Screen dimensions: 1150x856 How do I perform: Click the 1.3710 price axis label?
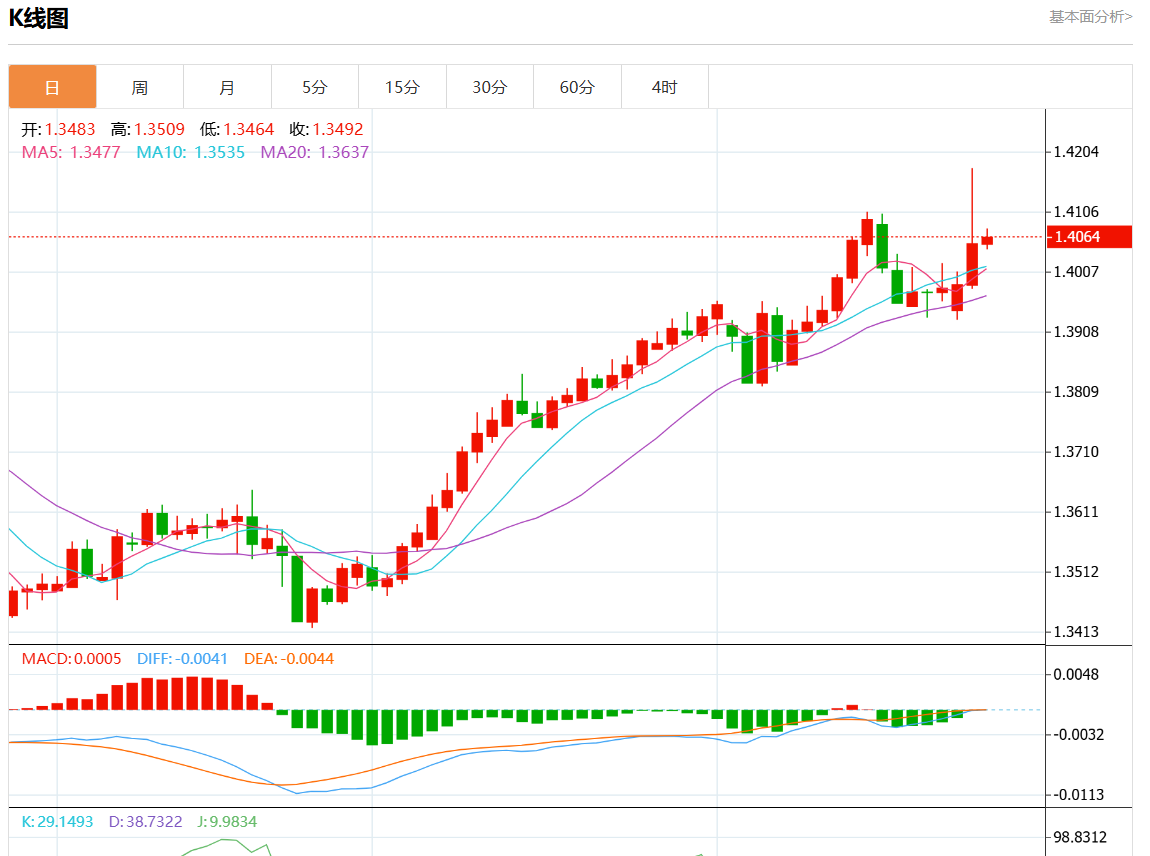(x=1076, y=452)
